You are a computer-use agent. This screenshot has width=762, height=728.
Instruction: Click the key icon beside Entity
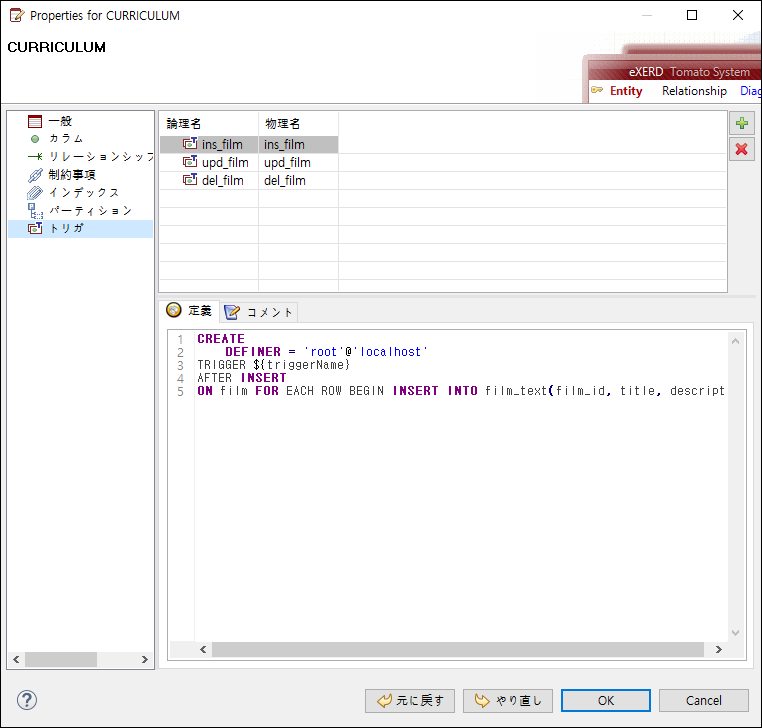[597, 90]
